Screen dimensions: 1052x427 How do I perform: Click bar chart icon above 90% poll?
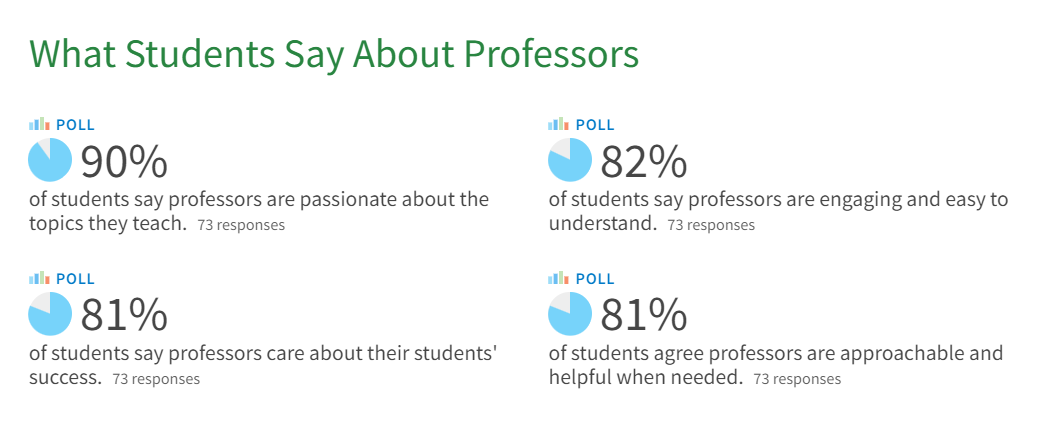pyautogui.click(x=40, y=124)
